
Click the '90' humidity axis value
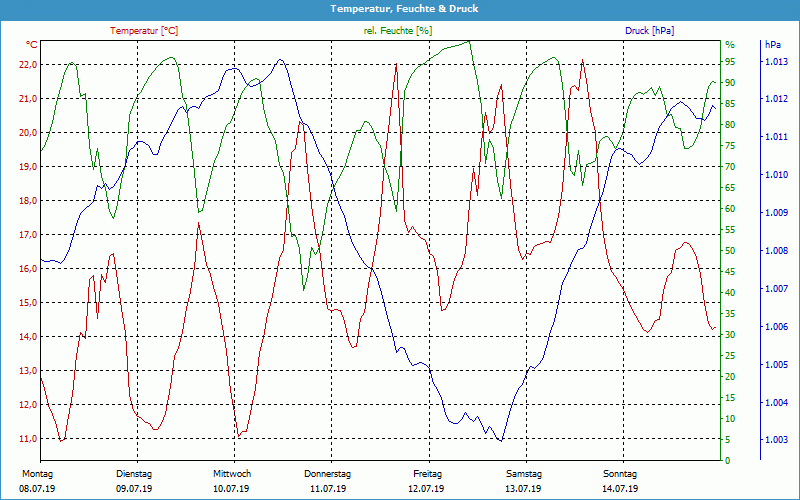730,83
